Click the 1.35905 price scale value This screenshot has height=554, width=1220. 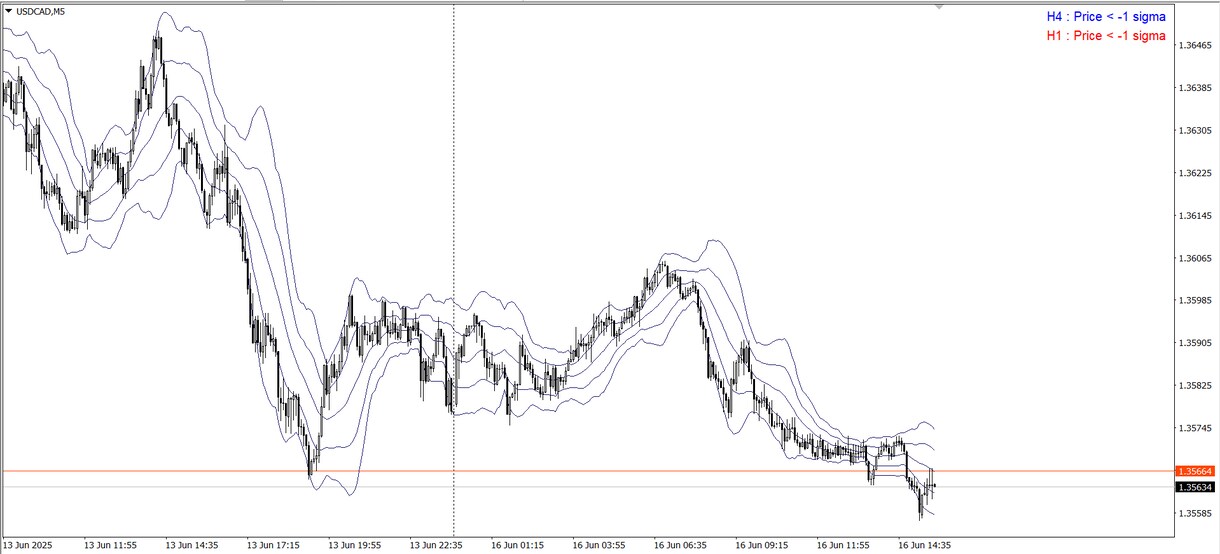[x=1196, y=343]
